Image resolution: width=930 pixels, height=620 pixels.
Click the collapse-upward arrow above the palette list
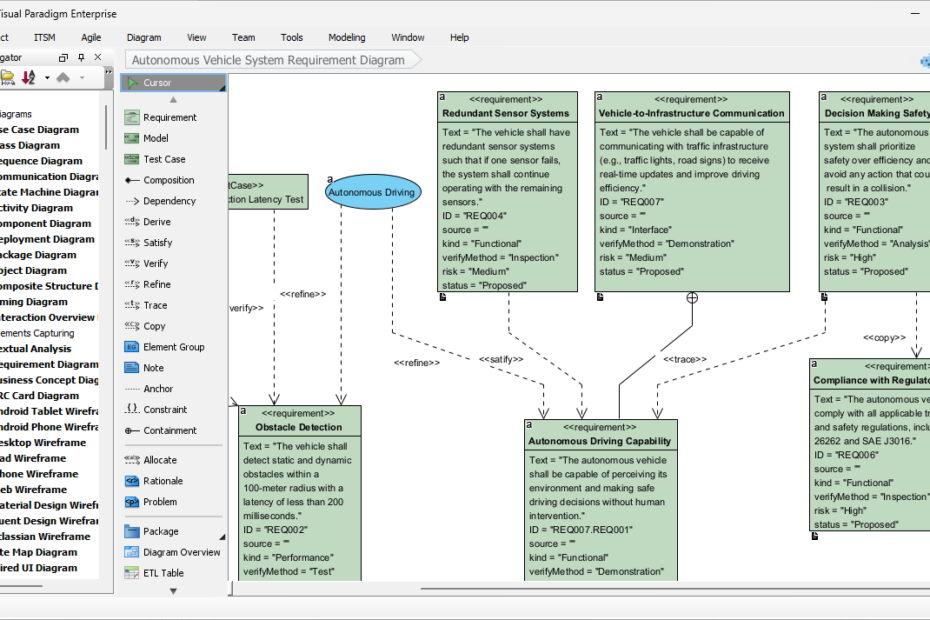173,99
